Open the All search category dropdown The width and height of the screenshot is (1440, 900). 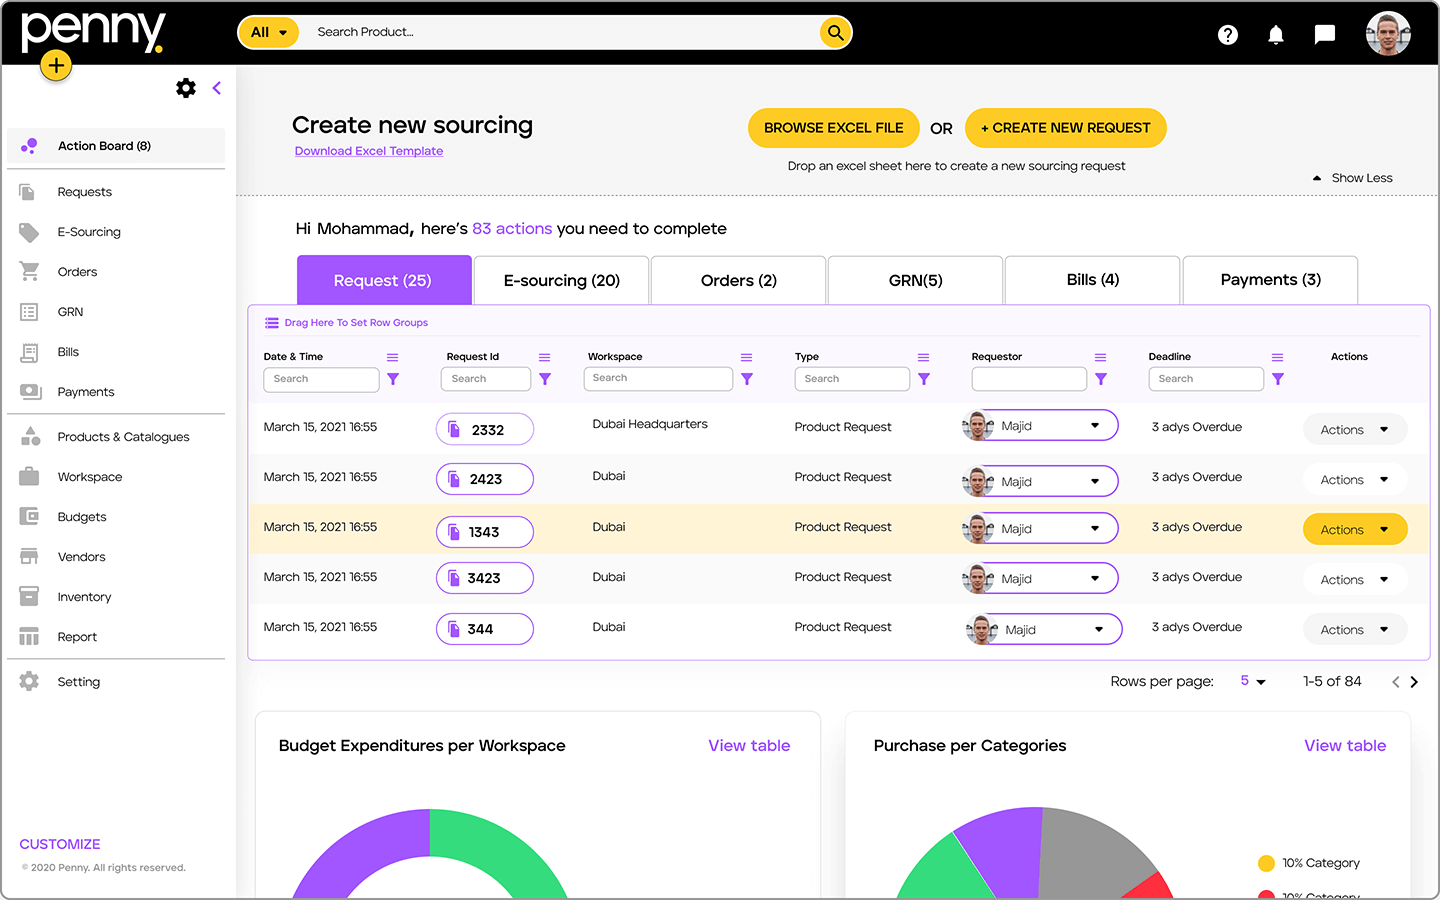point(269,32)
